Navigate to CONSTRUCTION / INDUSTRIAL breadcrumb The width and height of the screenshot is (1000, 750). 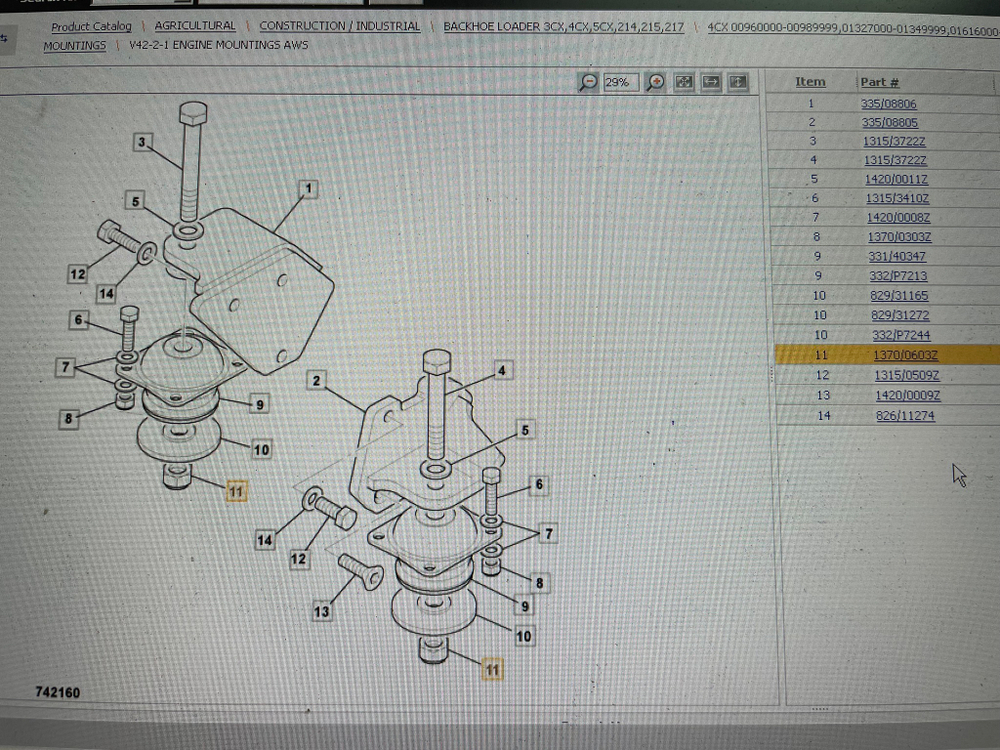point(339,26)
